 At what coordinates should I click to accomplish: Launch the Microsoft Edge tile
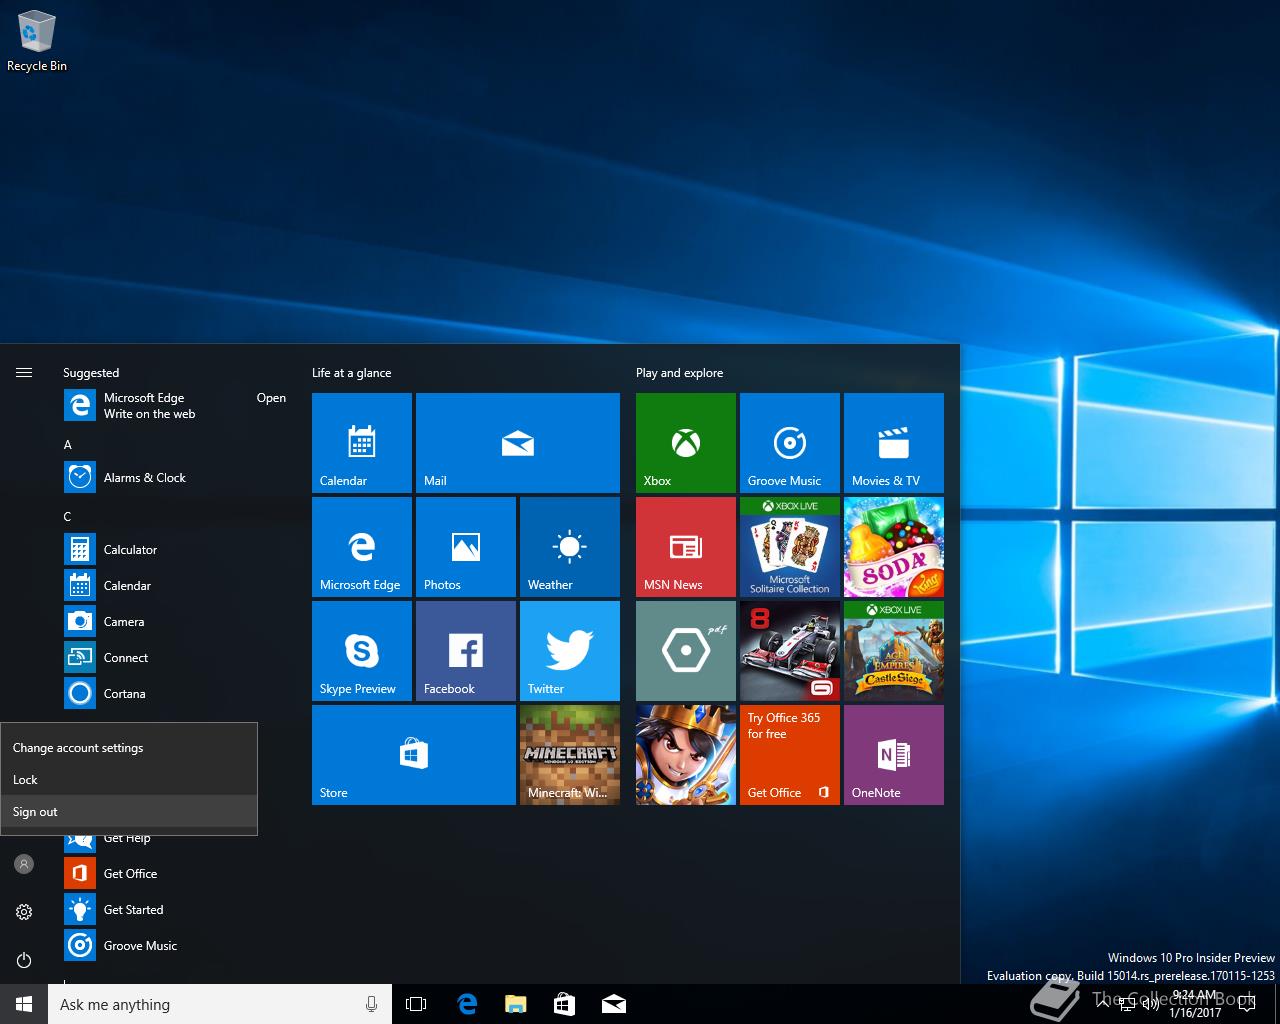(362, 546)
